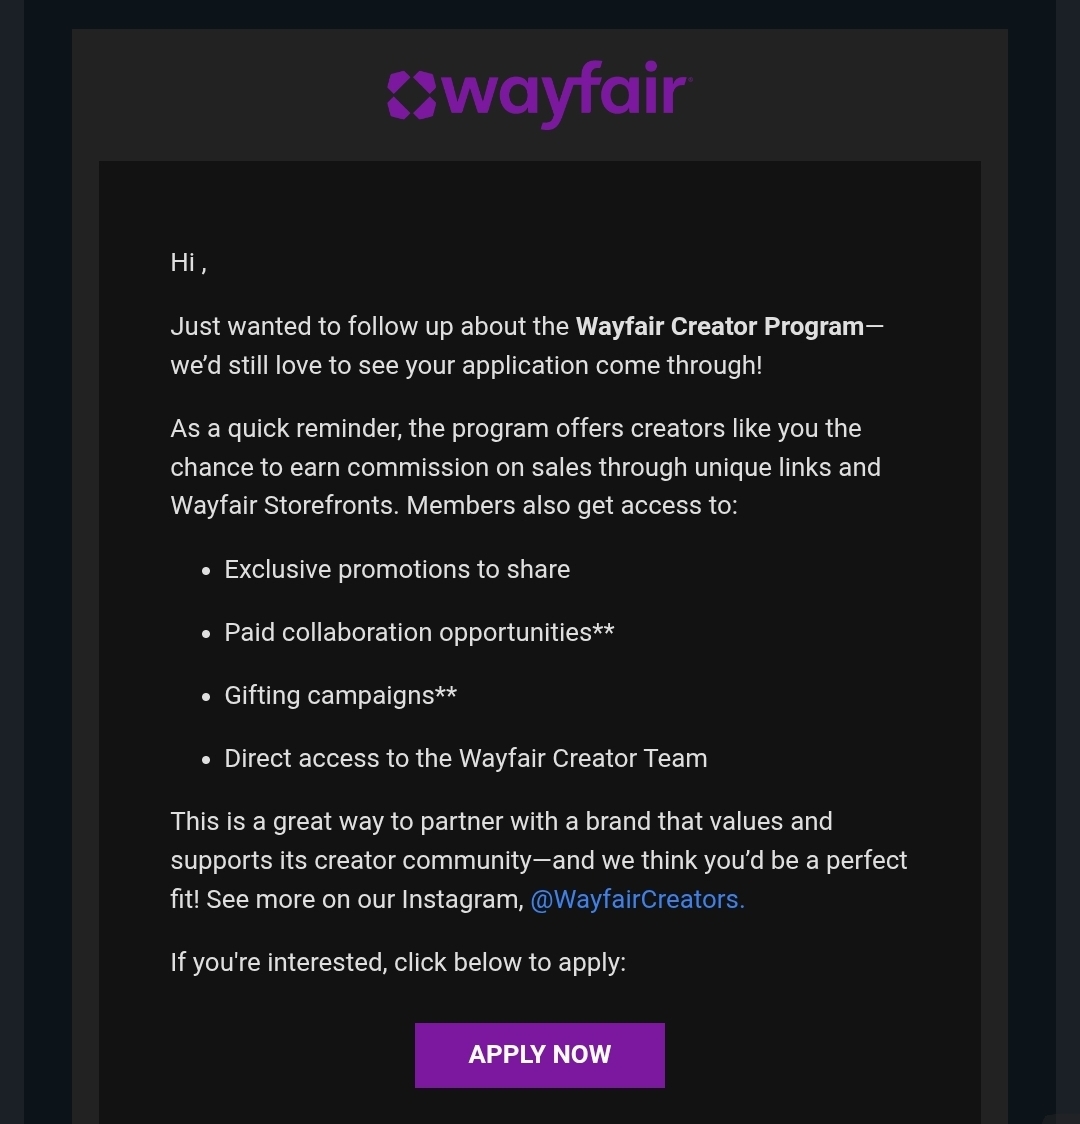Click "If you're interested, click below to apply" line
This screenshot has width=1080, height=1124.
[x=398, y=963]
